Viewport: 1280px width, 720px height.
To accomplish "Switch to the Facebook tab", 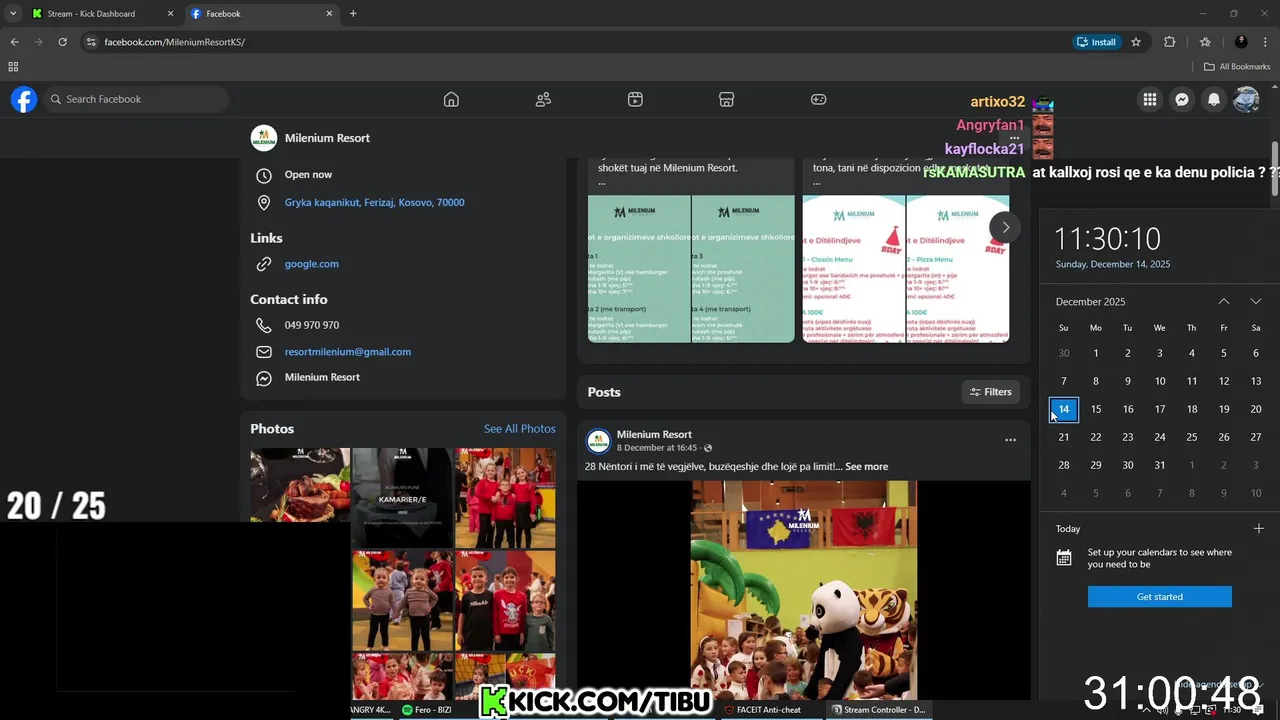I will pos(261,14).
